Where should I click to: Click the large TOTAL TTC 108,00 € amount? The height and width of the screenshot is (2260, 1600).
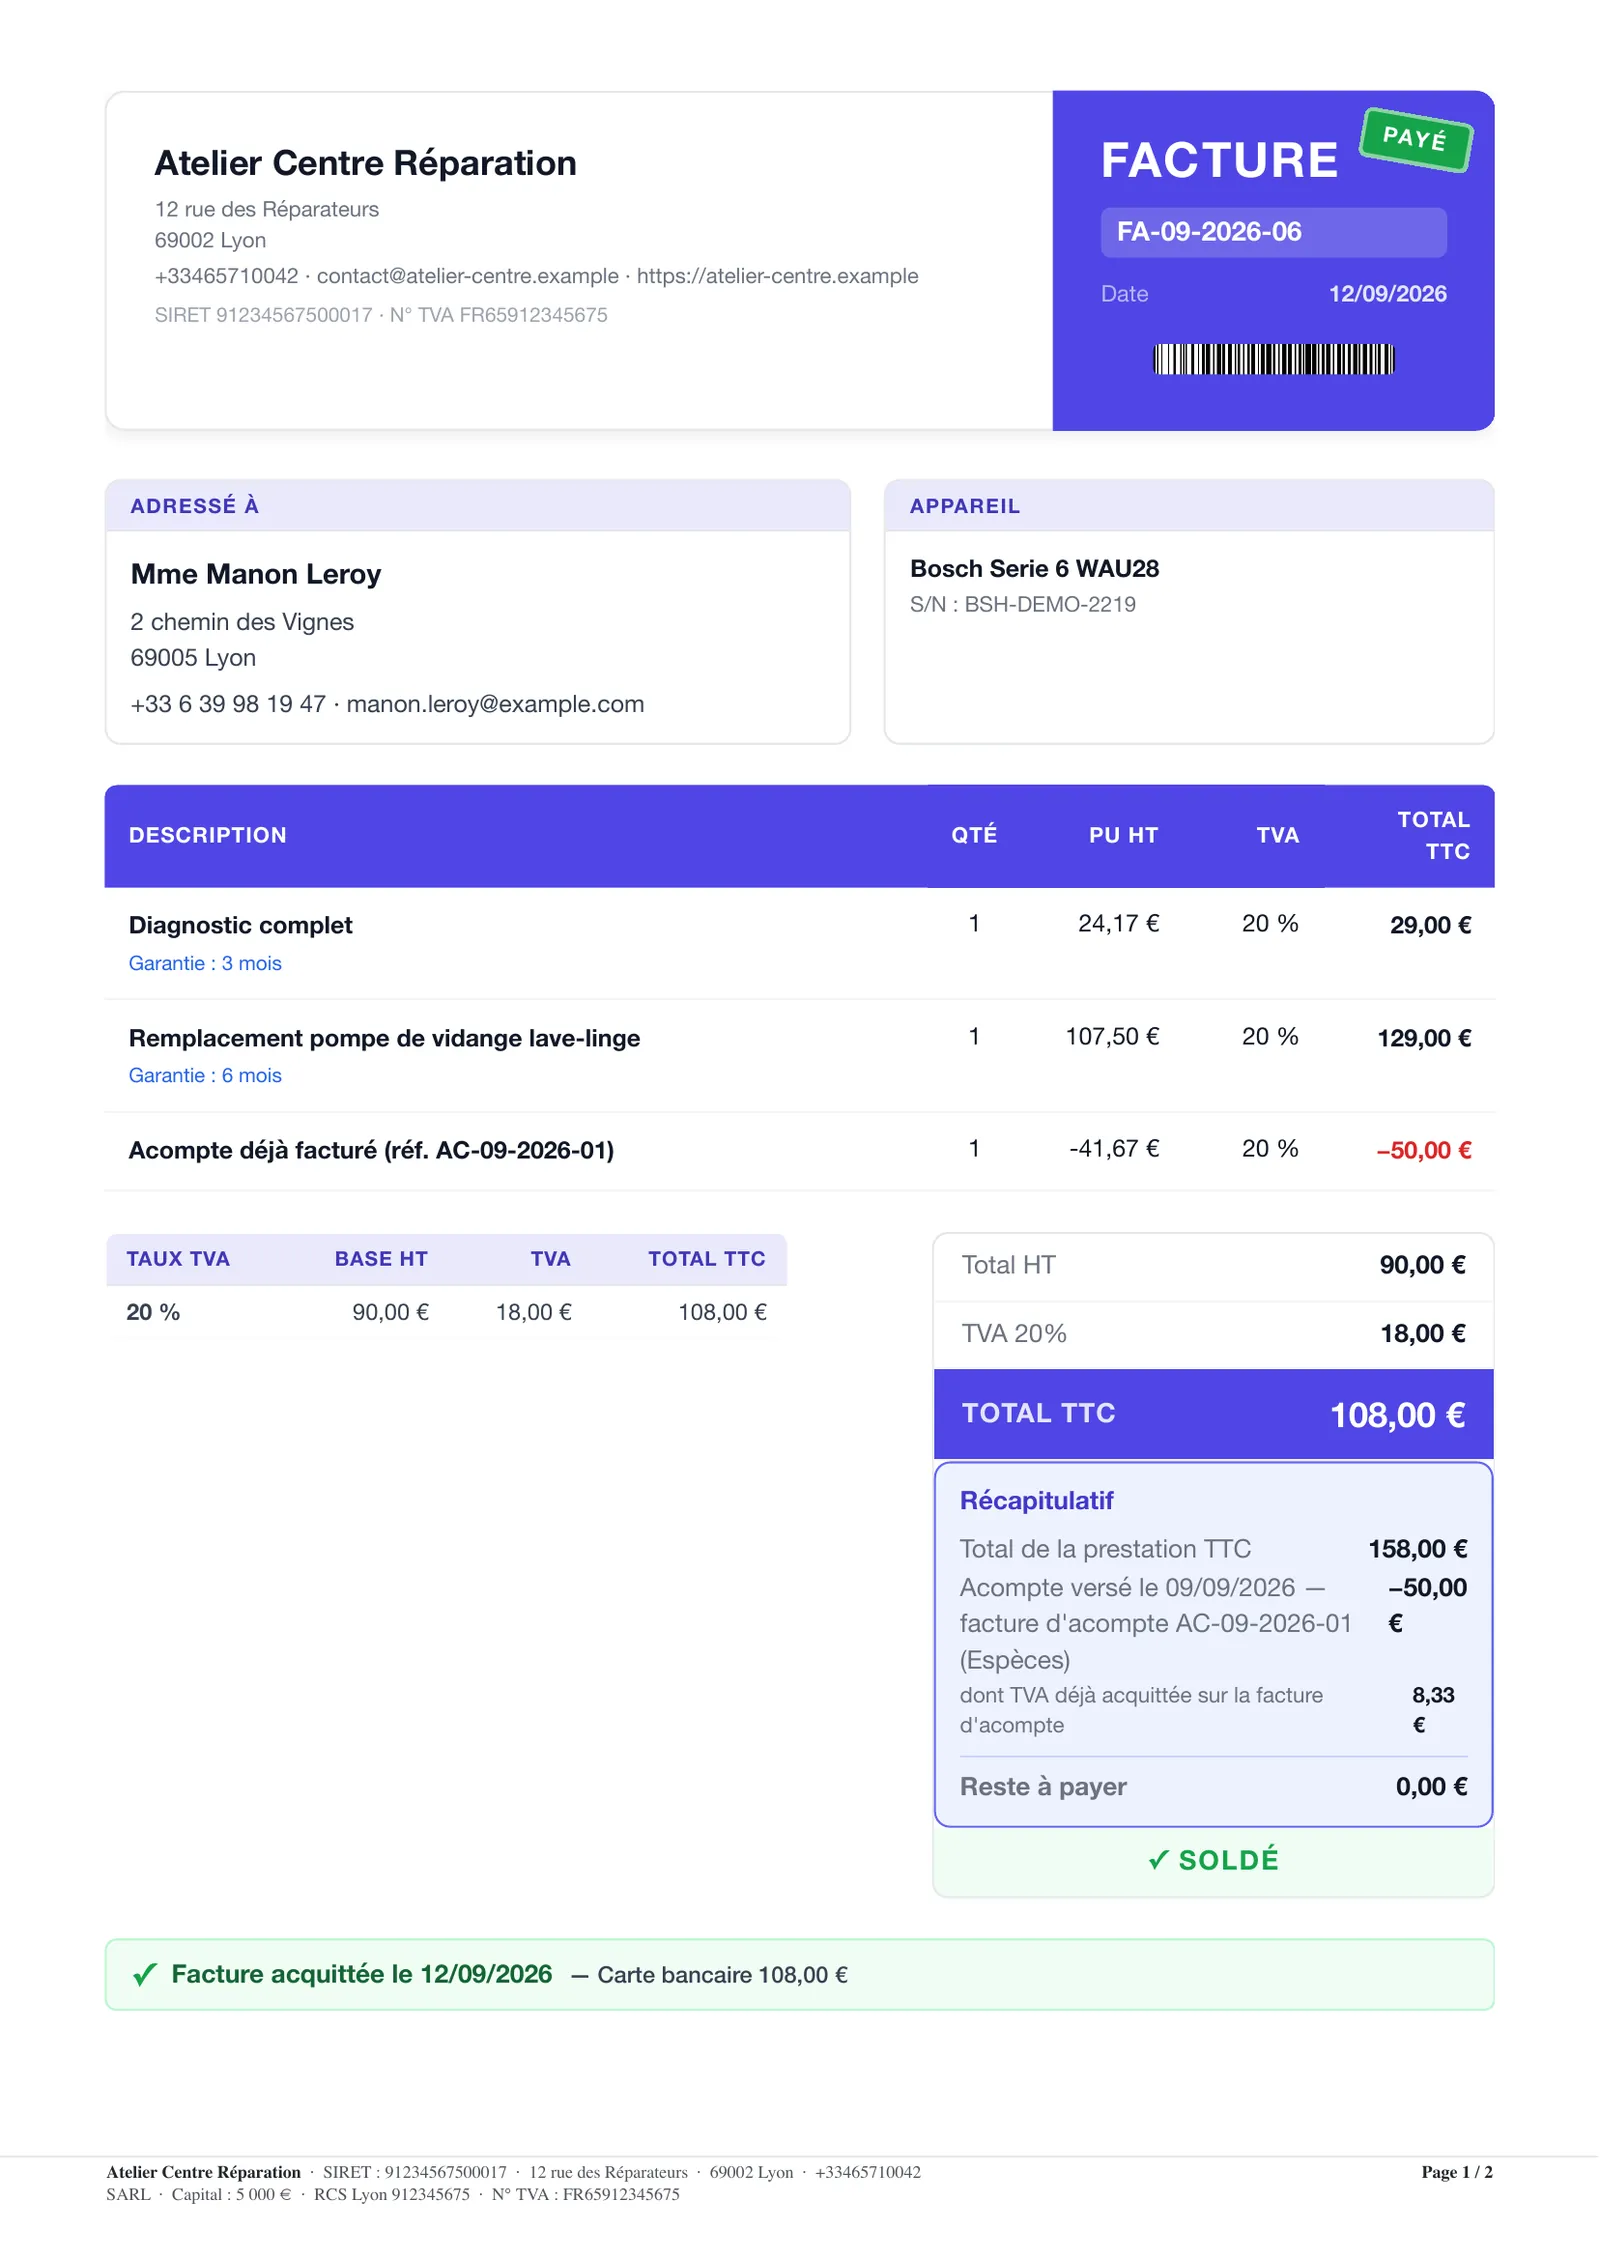1397,1415
